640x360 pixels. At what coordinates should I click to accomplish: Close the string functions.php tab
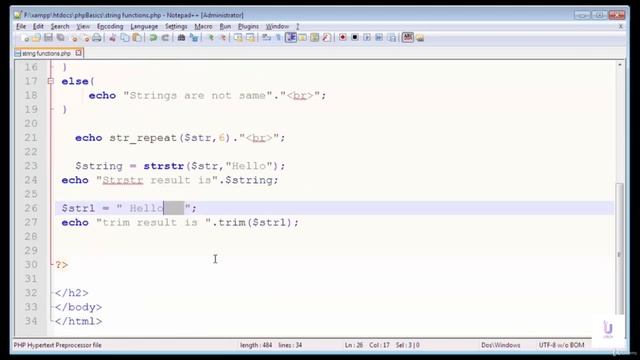pyautogui.click(x=78, y=53)
